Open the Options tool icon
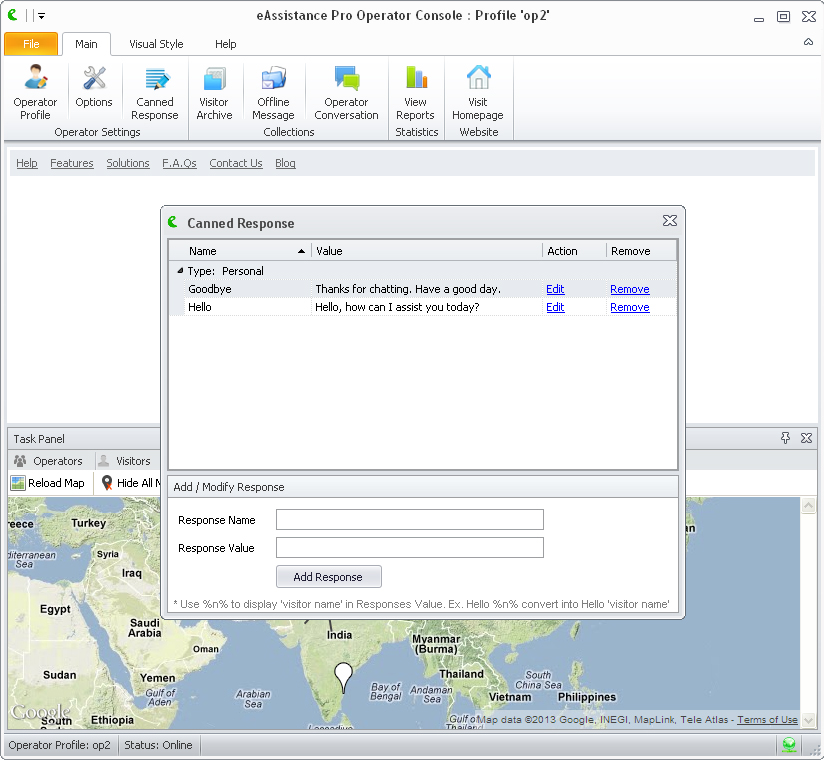Image resolution: width=824 pixels, height=760 pixels. point(94,87)
